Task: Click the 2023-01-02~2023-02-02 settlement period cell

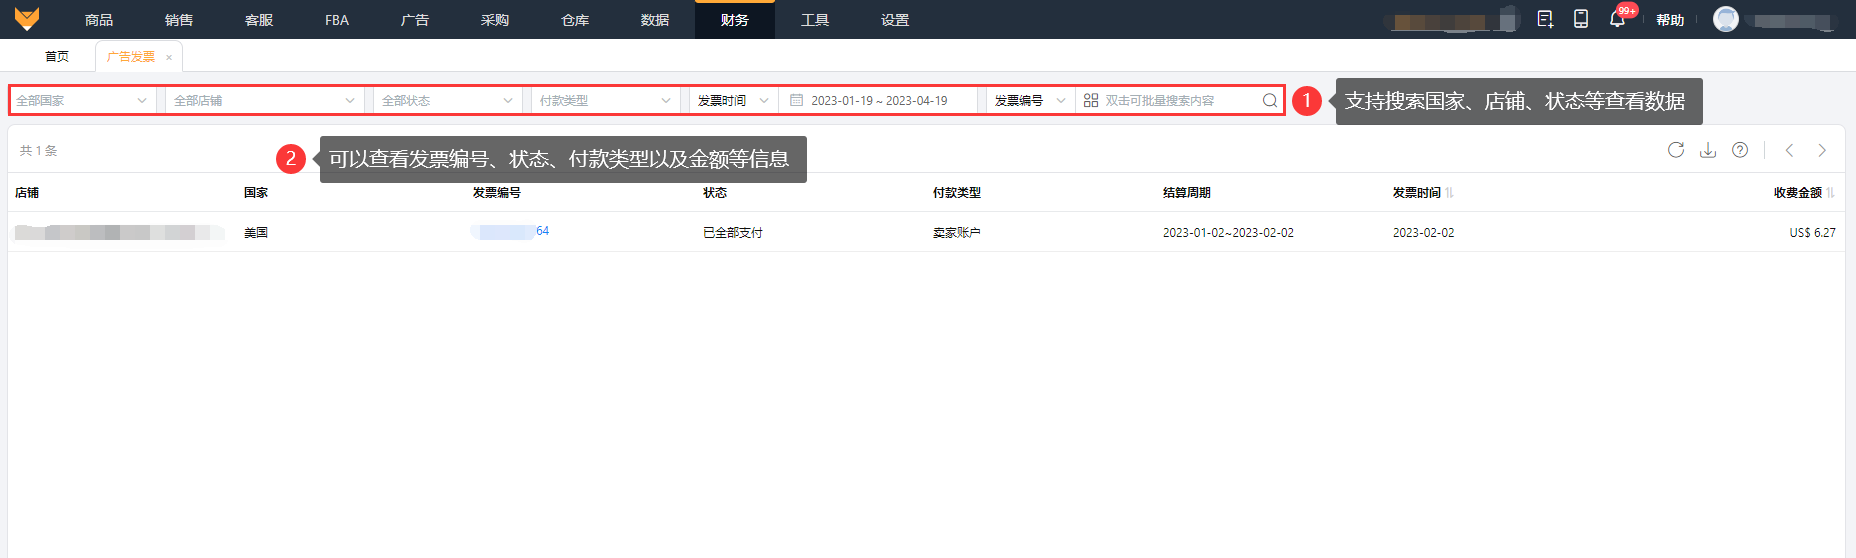Action: click(x=1228, y=233)
